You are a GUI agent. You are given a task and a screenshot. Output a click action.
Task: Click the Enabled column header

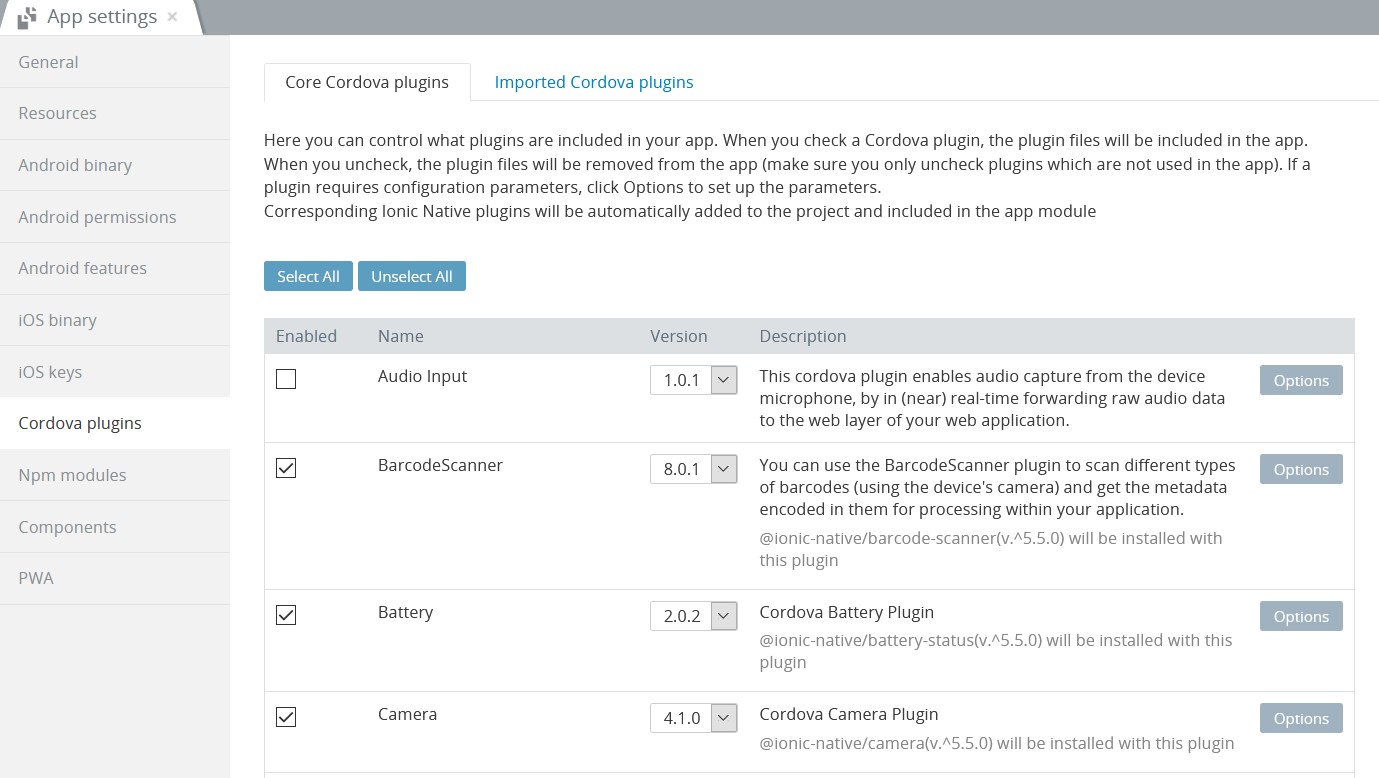pyautogui.click(x=306, y=336)
